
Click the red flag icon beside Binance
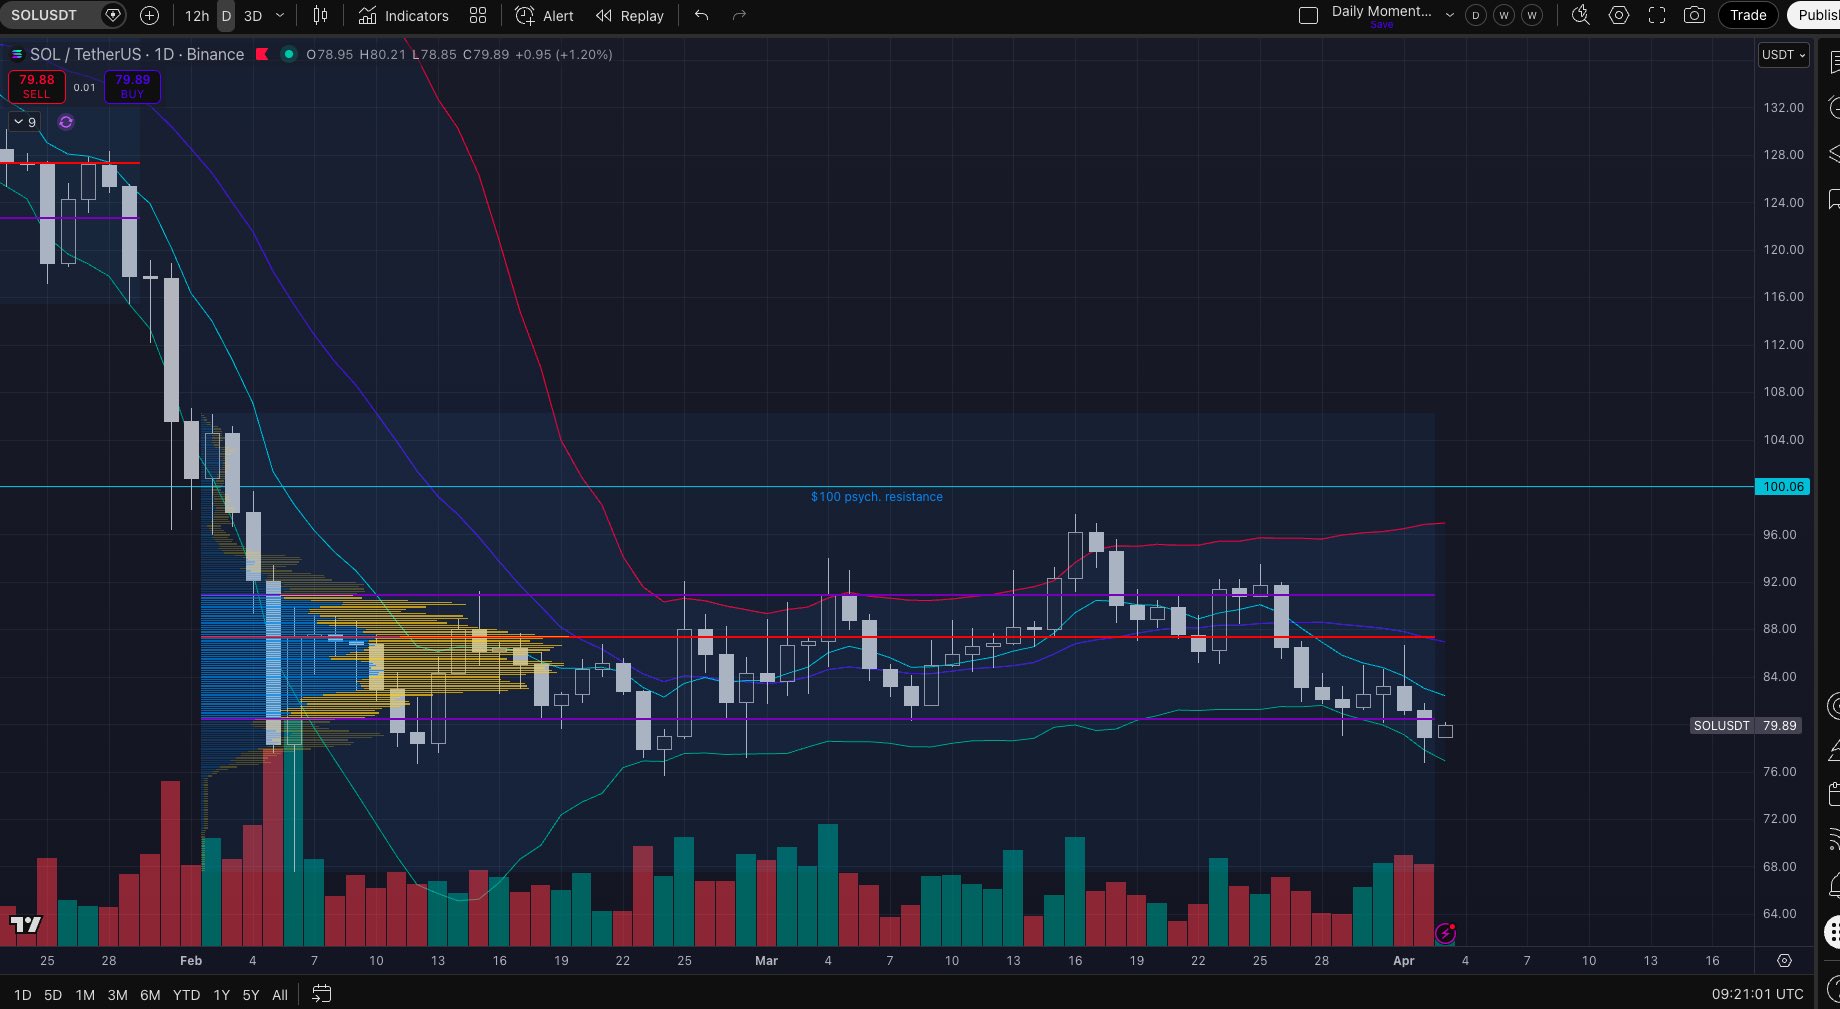262,54
